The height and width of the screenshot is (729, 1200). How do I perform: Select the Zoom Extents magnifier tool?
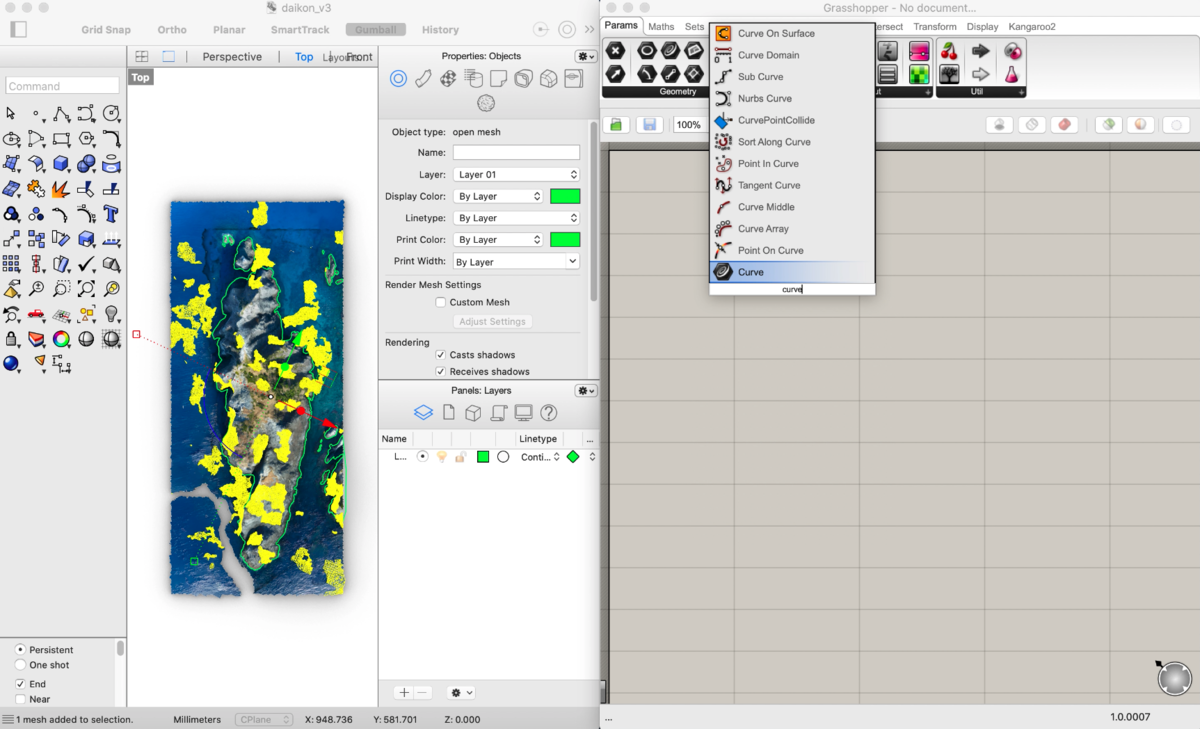[x=86, y=289]
